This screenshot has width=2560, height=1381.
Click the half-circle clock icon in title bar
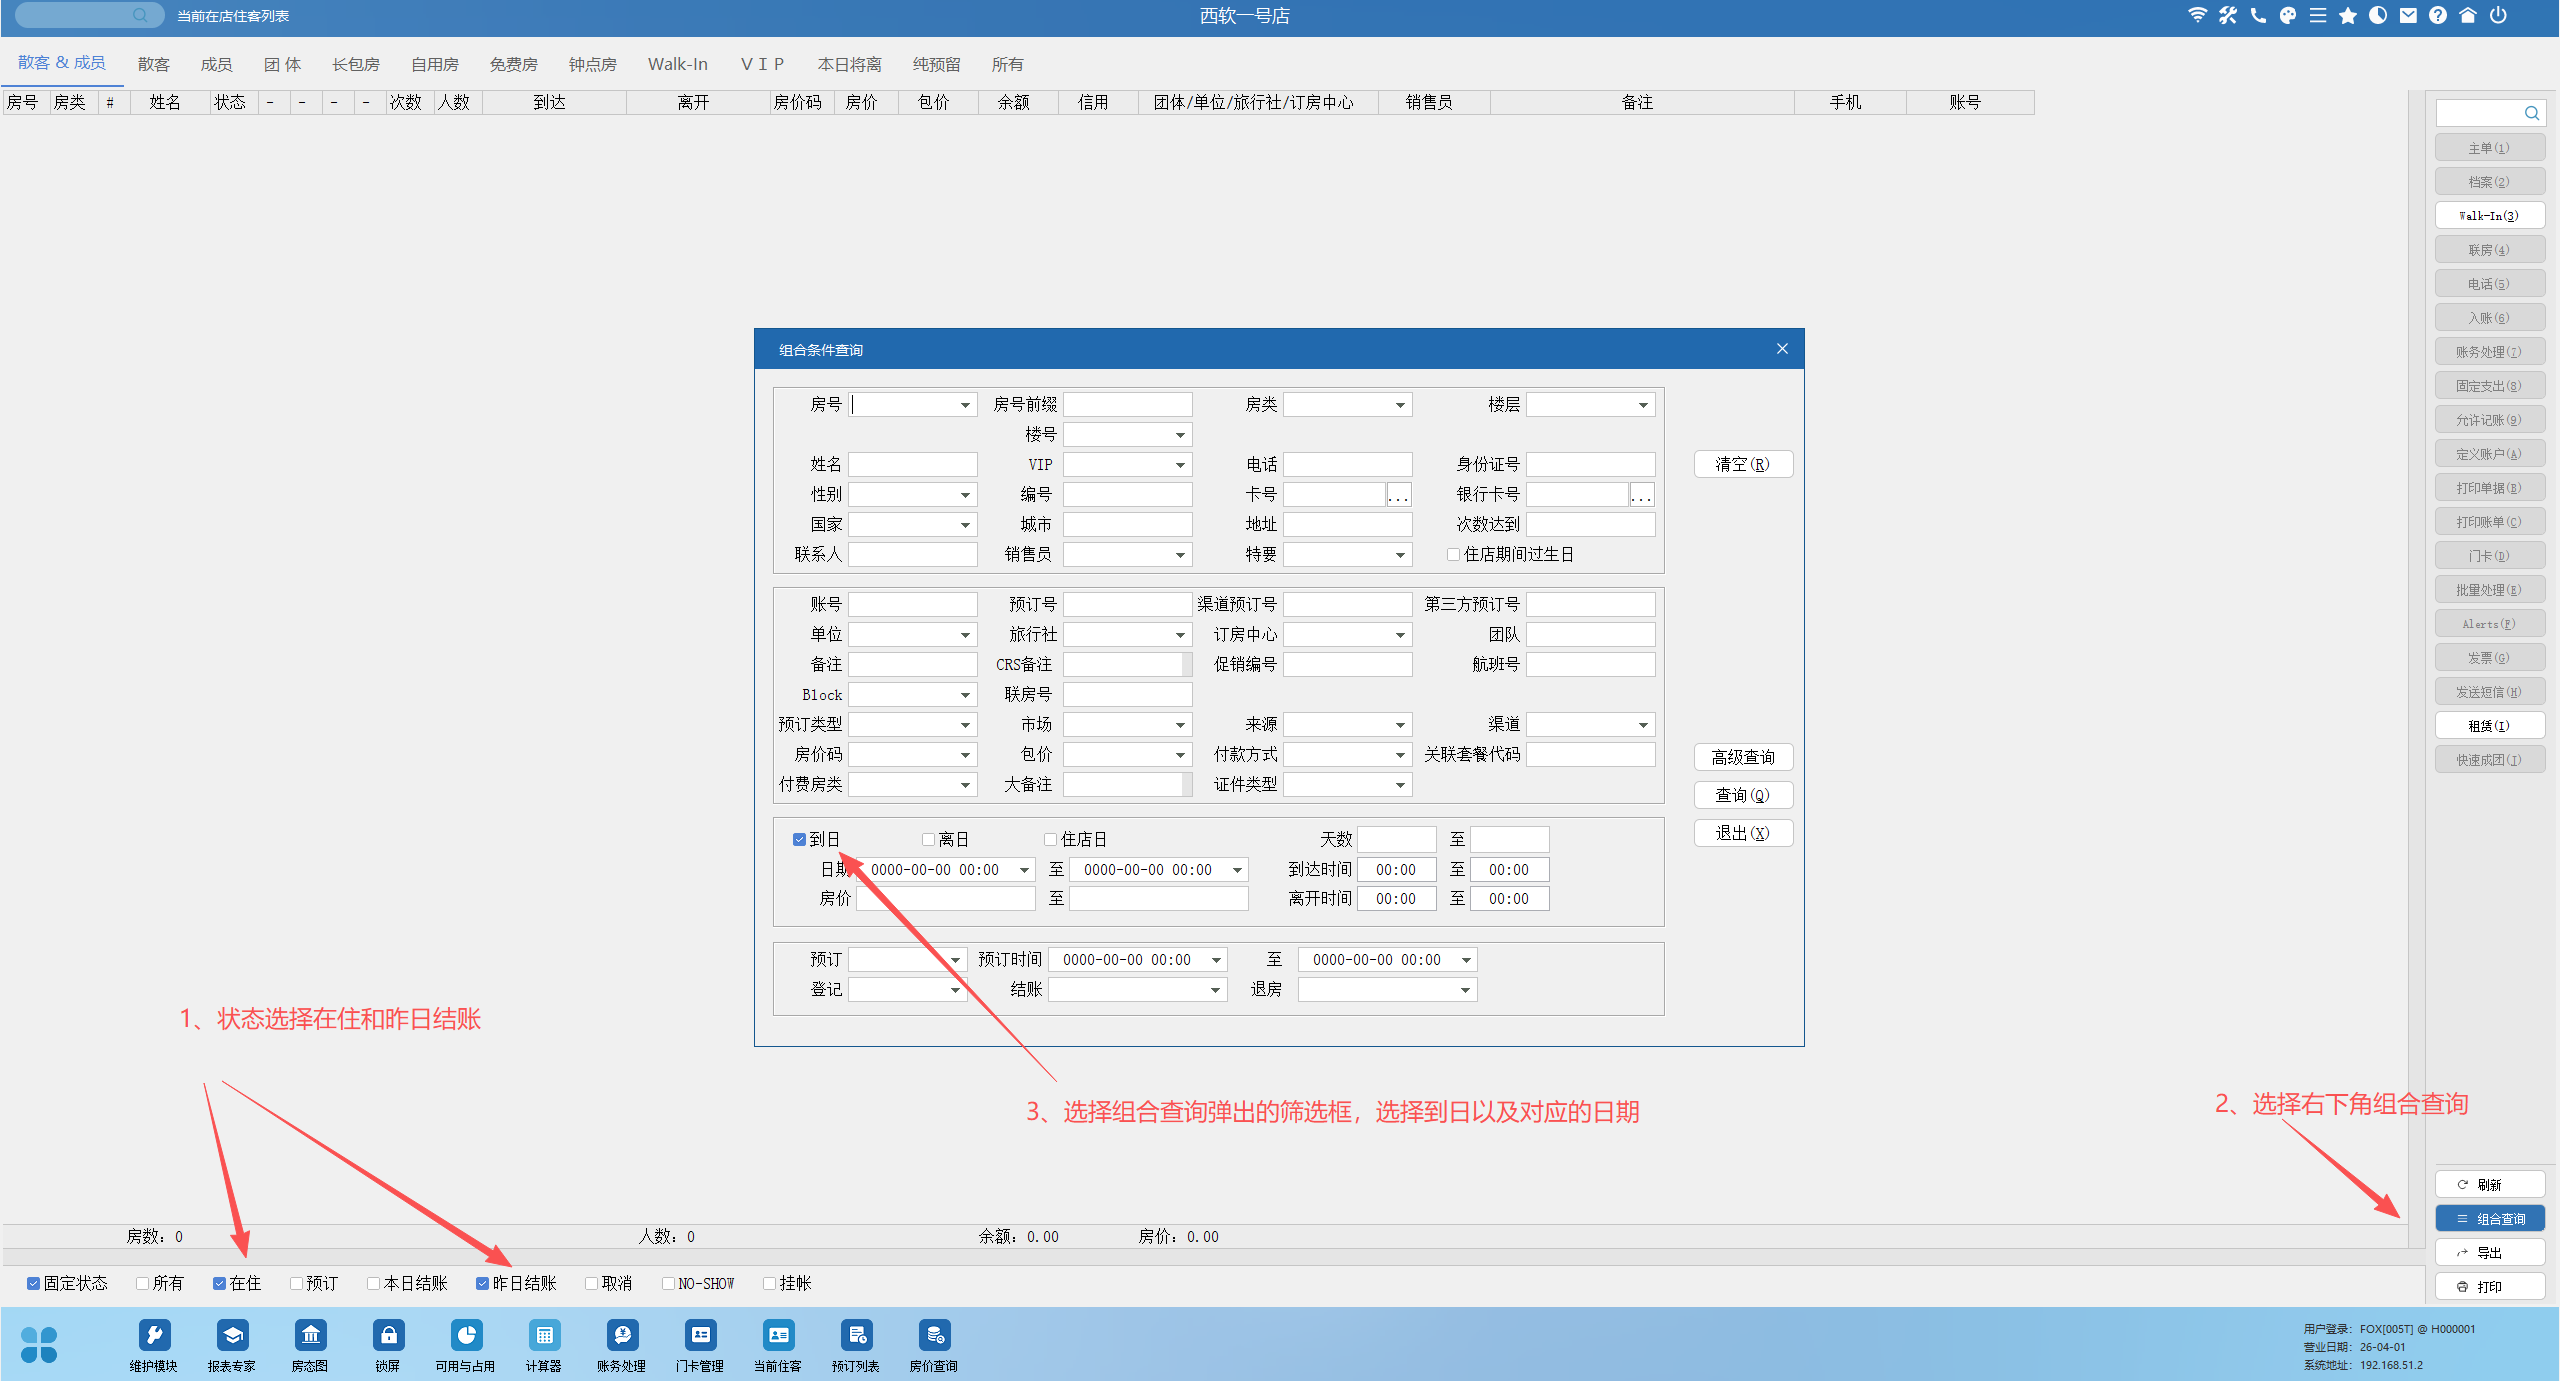pyautogui.click(x=2378, y=15)
